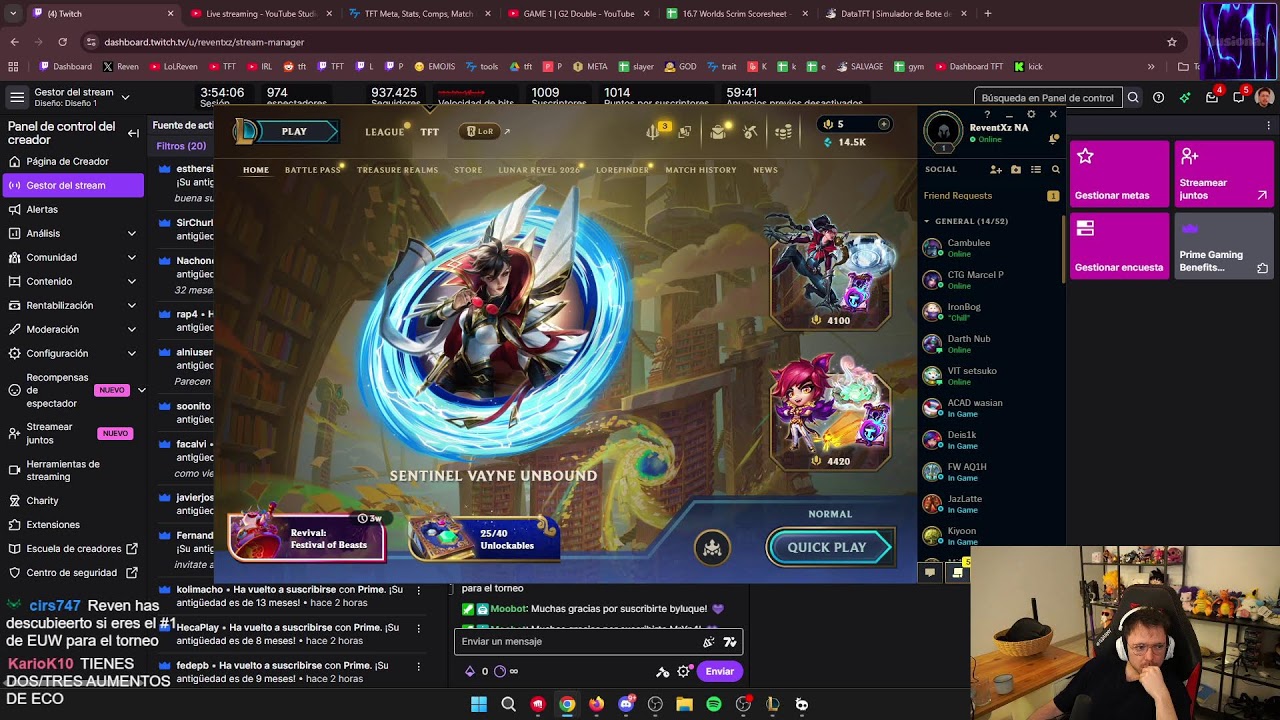The width and height of the screenshot is (1280, 720).
Task: Select the 4100 Vayne bundle card
Action: (830, 272)
